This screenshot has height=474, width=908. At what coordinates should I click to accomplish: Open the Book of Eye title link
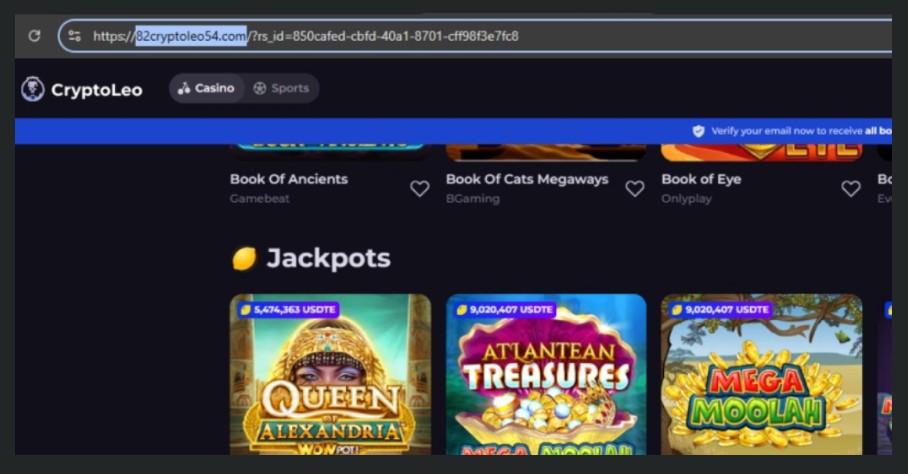(x=701, y=179)
